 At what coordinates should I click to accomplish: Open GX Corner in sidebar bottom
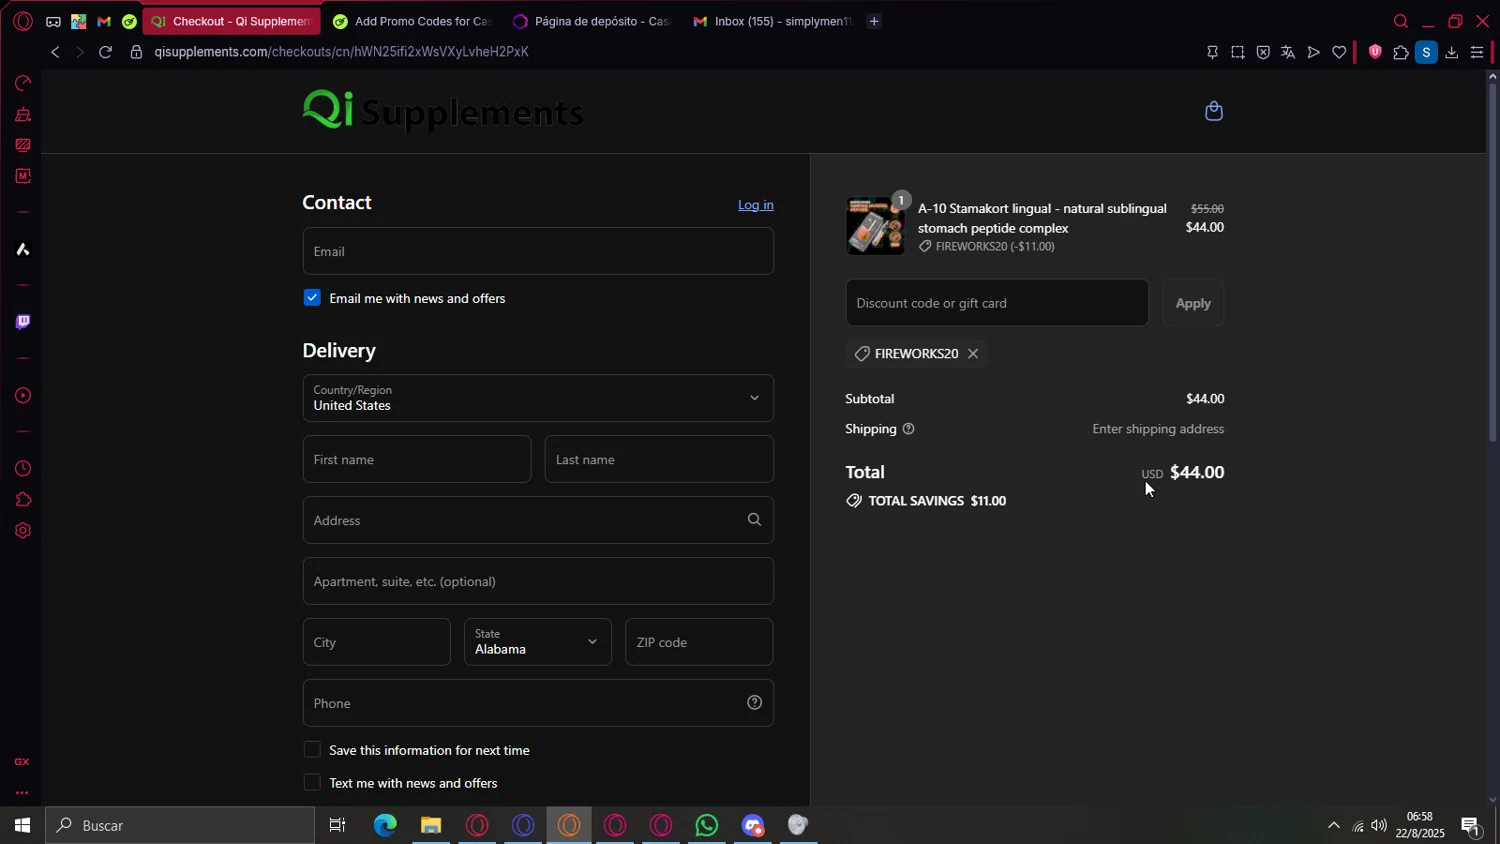(x=22, y=762)
